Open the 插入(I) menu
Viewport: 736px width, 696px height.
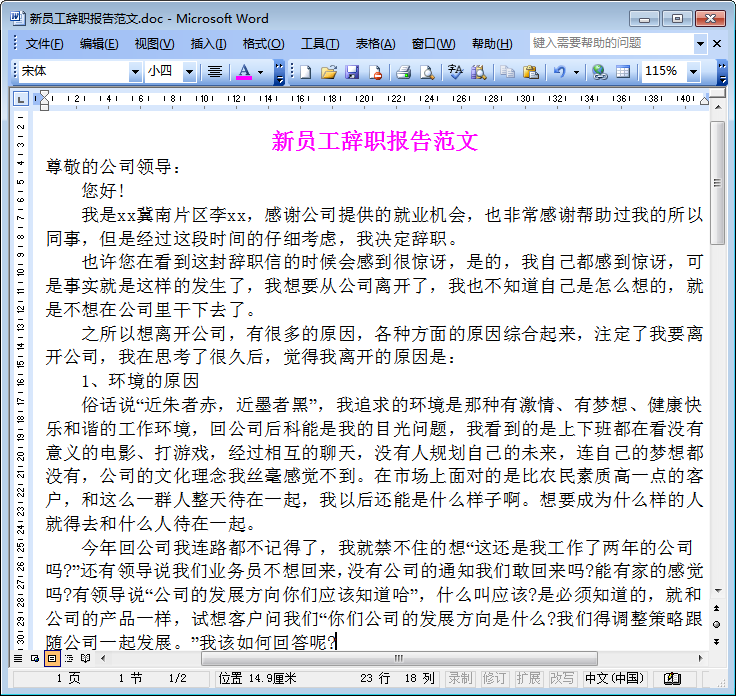[x=208, y=44]
